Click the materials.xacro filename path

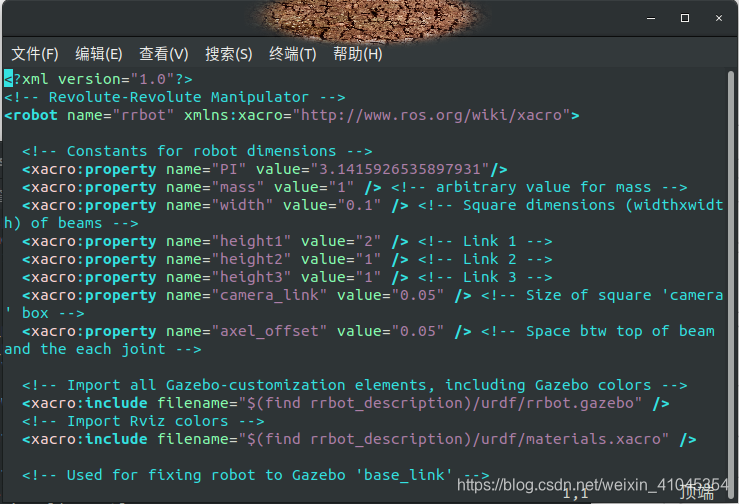tap(454, 439)
